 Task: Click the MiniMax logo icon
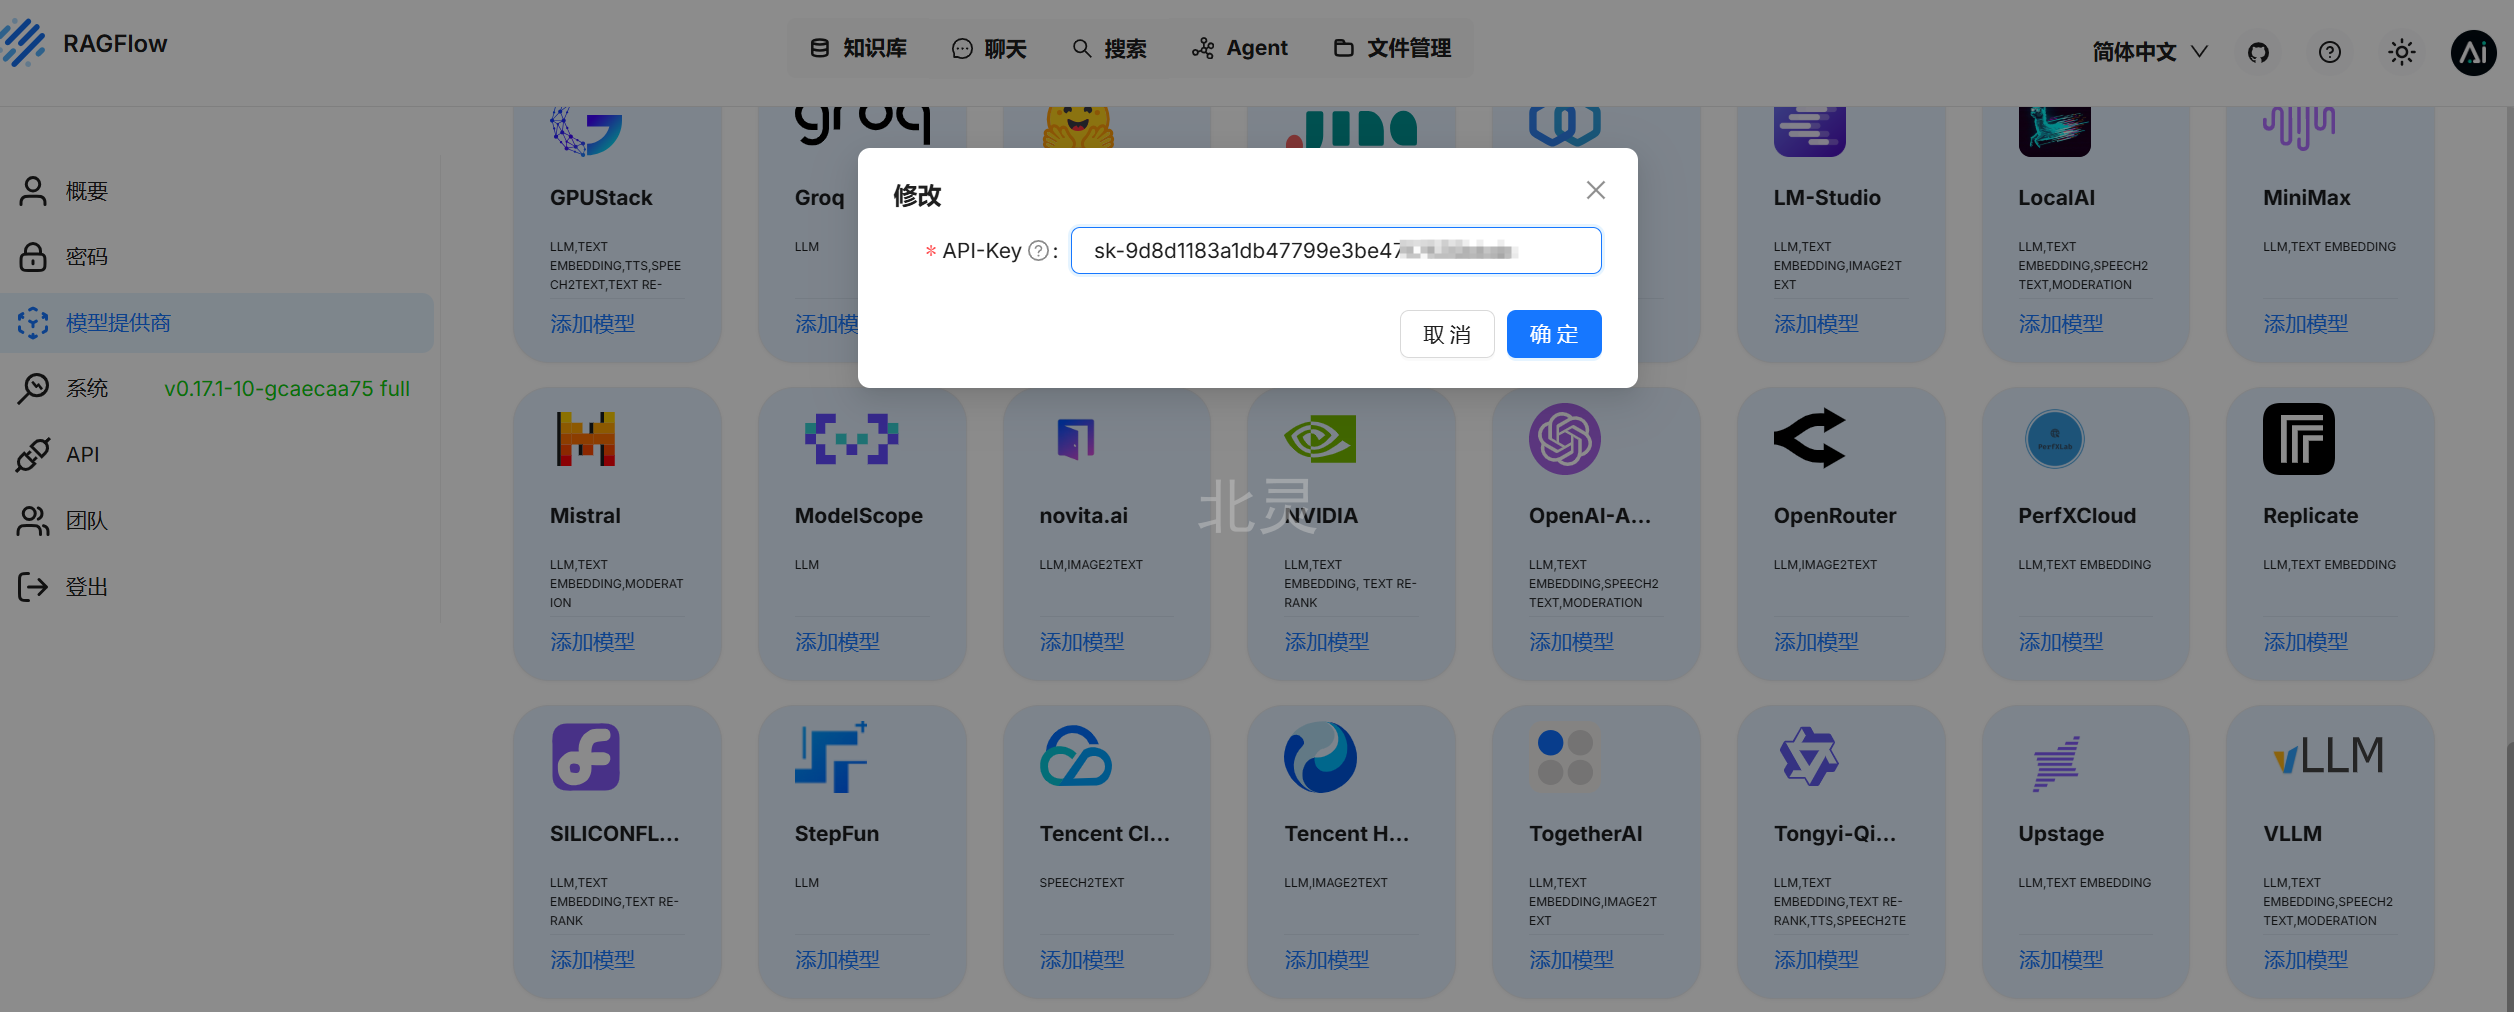pos(2299,130)
